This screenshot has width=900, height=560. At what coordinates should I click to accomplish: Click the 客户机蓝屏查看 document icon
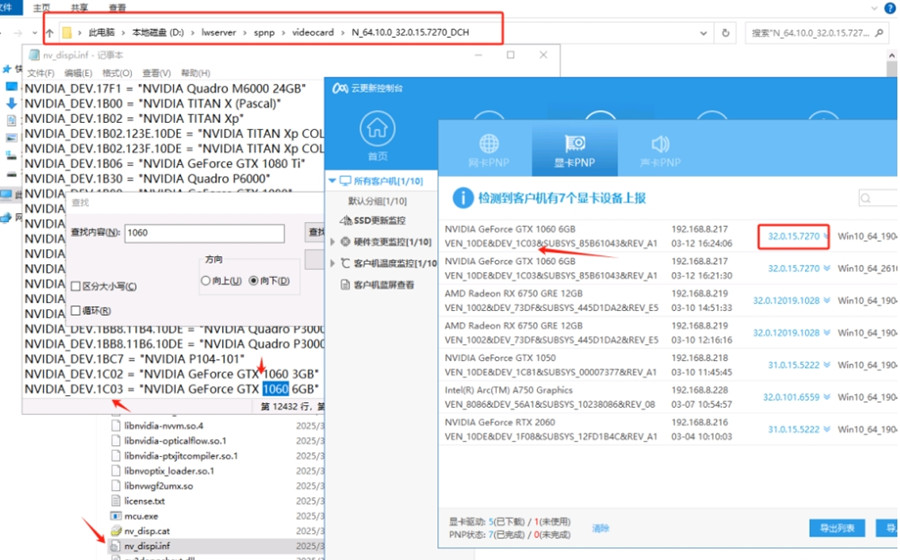click(x=346, y=285)
